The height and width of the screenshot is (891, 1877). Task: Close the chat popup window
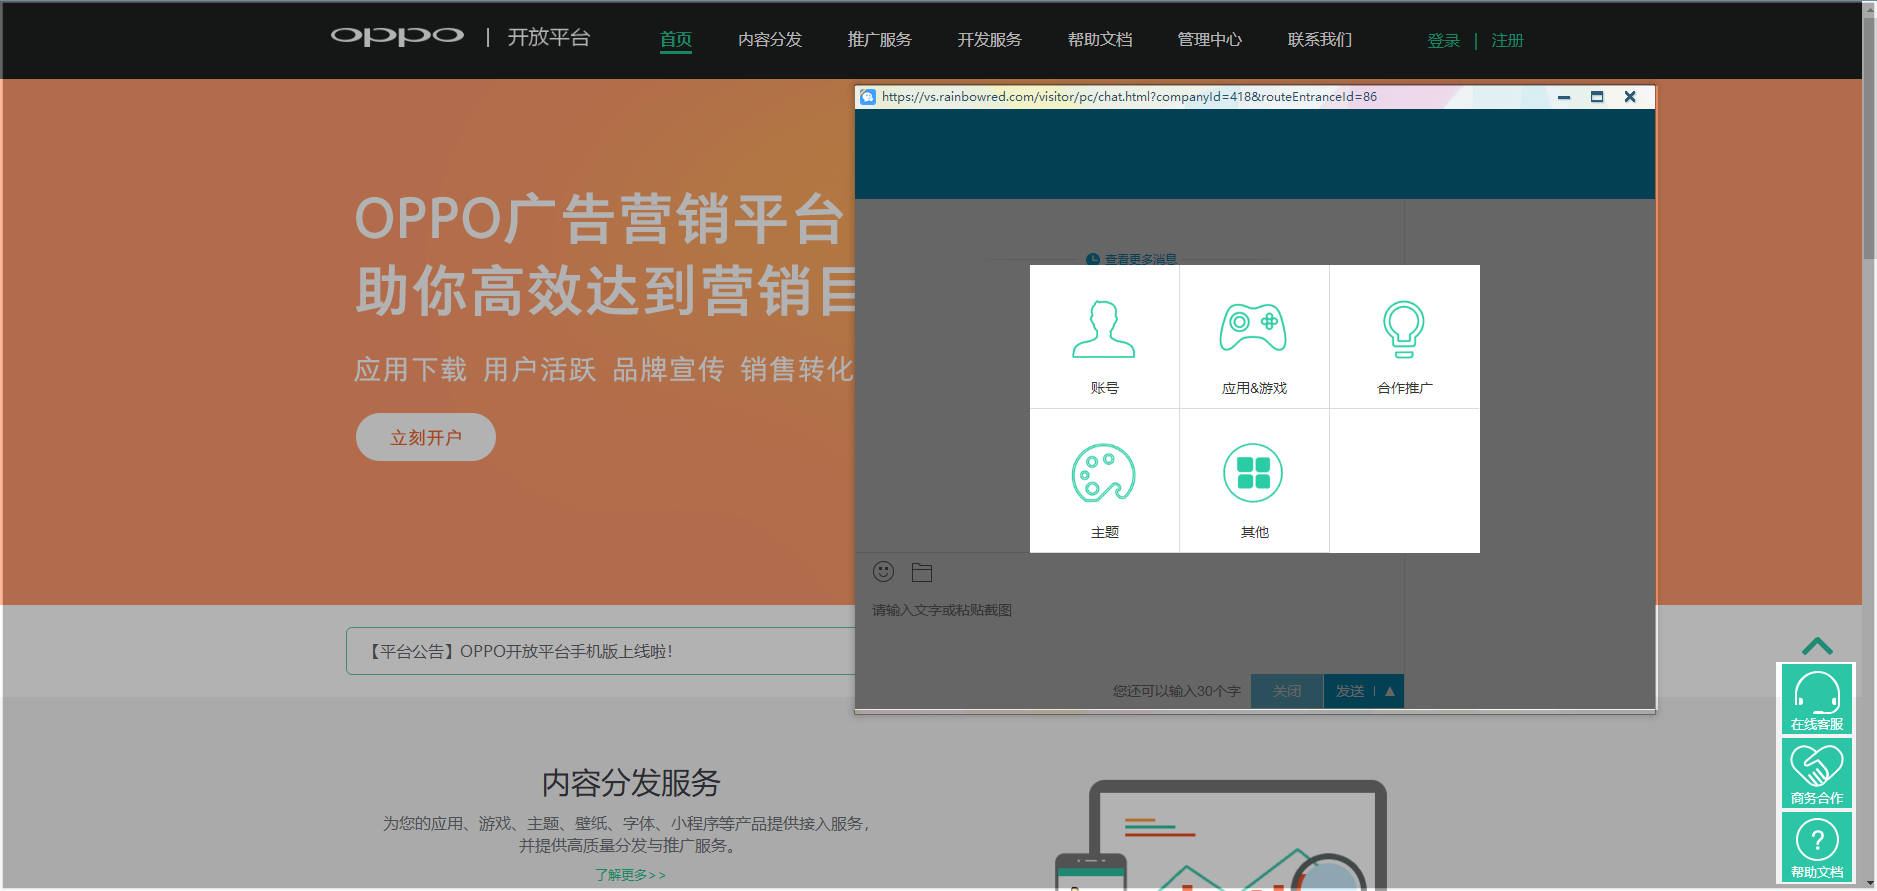(x=1630, y=97)
